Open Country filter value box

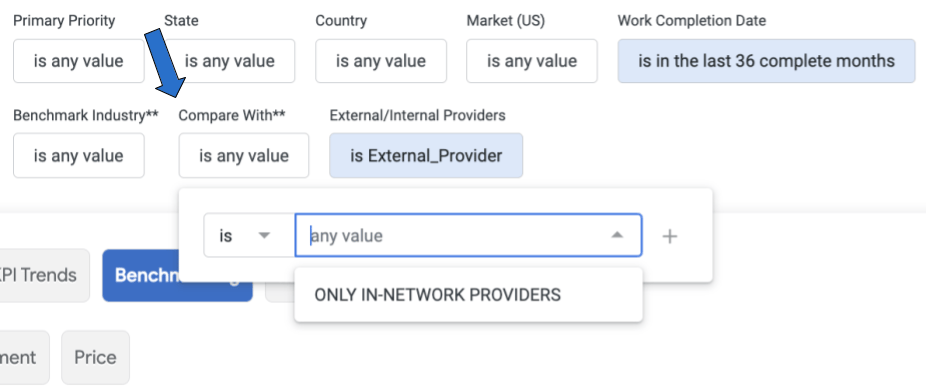381,61
